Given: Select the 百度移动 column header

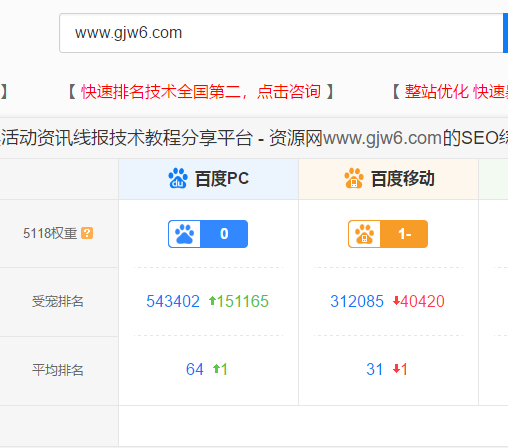Looking at the screenshot, I should pos(389,179).
